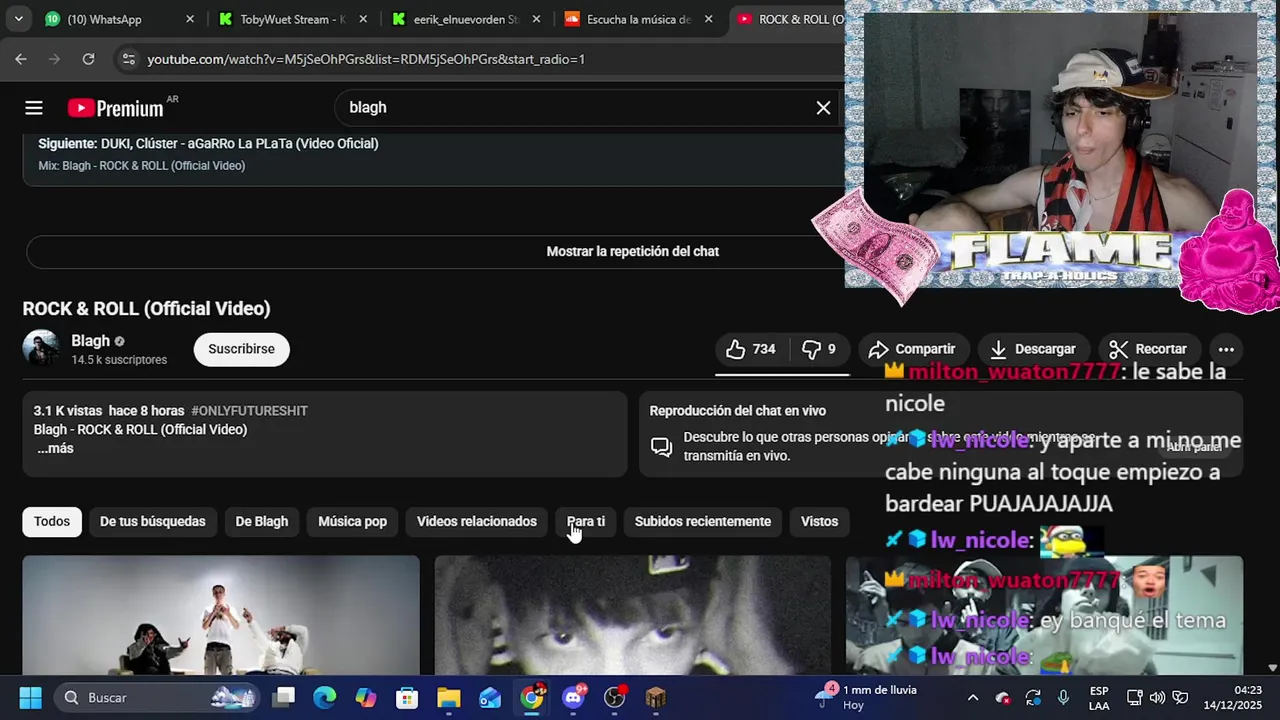
Task: Open the Blagh channel name link
Action: coord(90,341)
